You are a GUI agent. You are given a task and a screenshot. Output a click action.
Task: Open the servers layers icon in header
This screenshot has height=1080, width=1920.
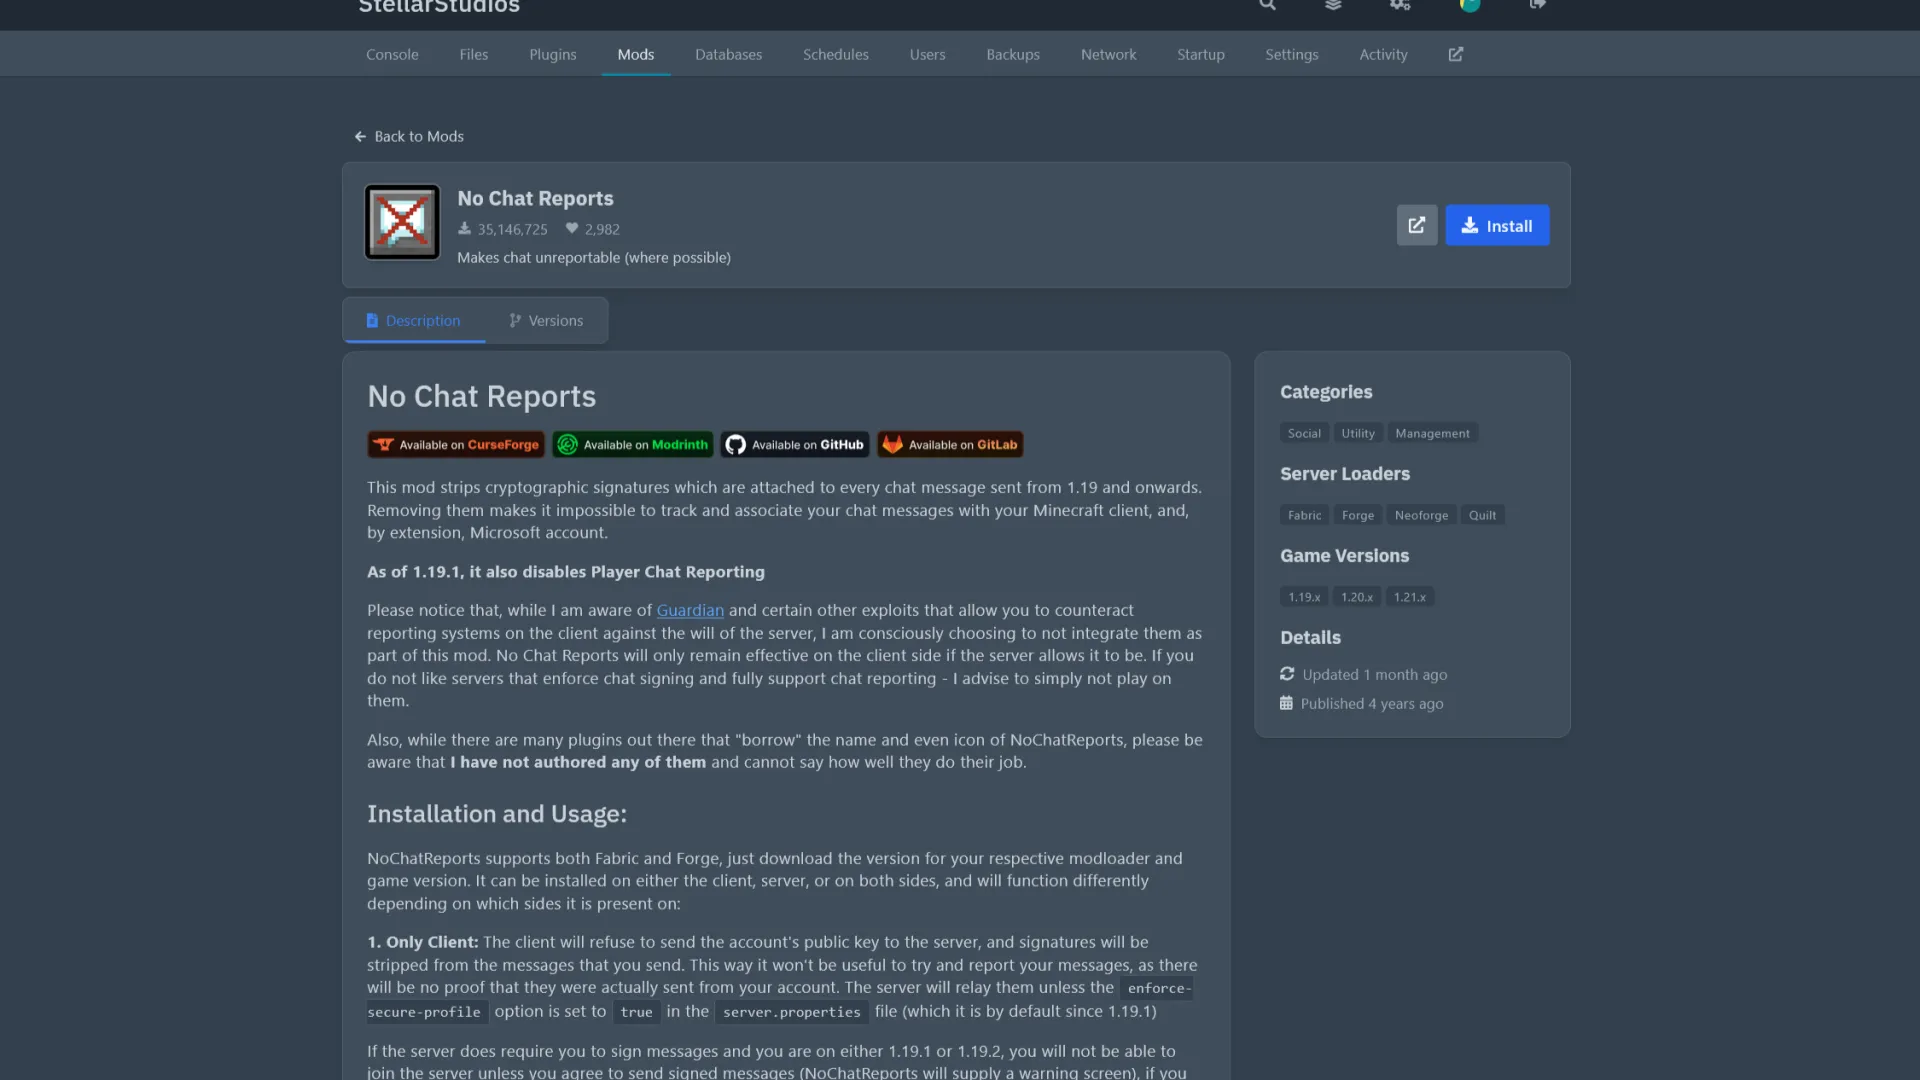click(1333, 5)
